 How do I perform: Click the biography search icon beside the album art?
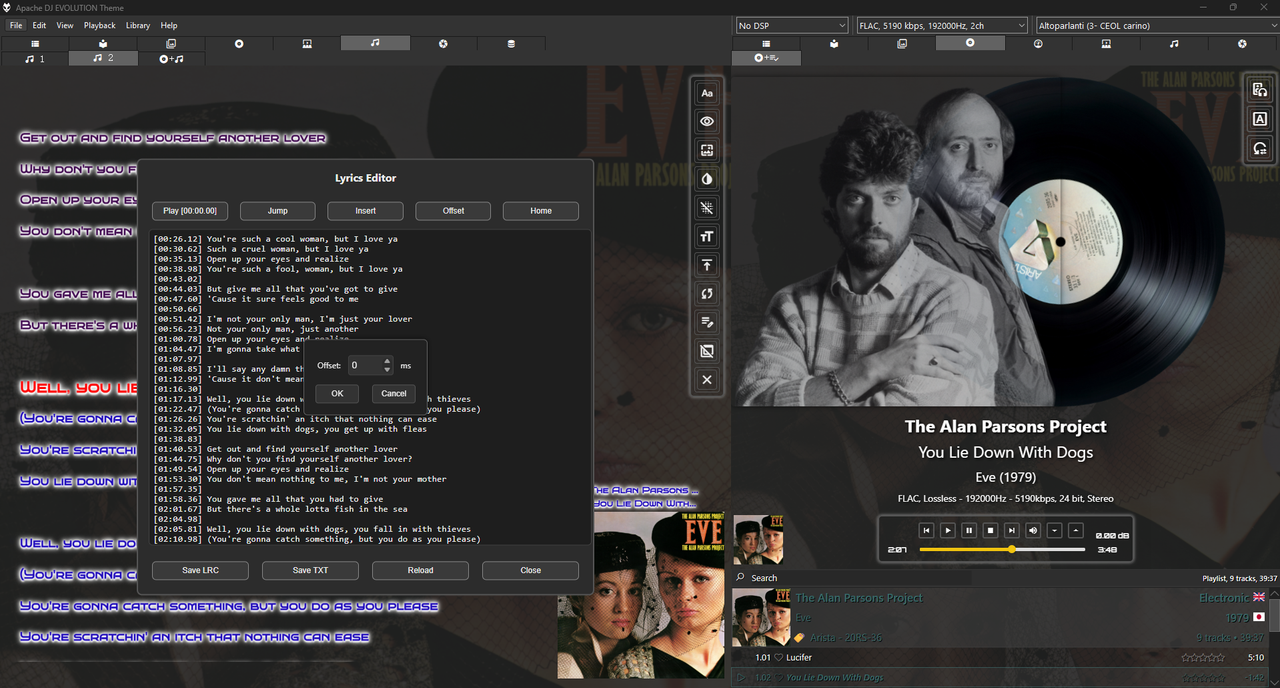(1260, 90)
